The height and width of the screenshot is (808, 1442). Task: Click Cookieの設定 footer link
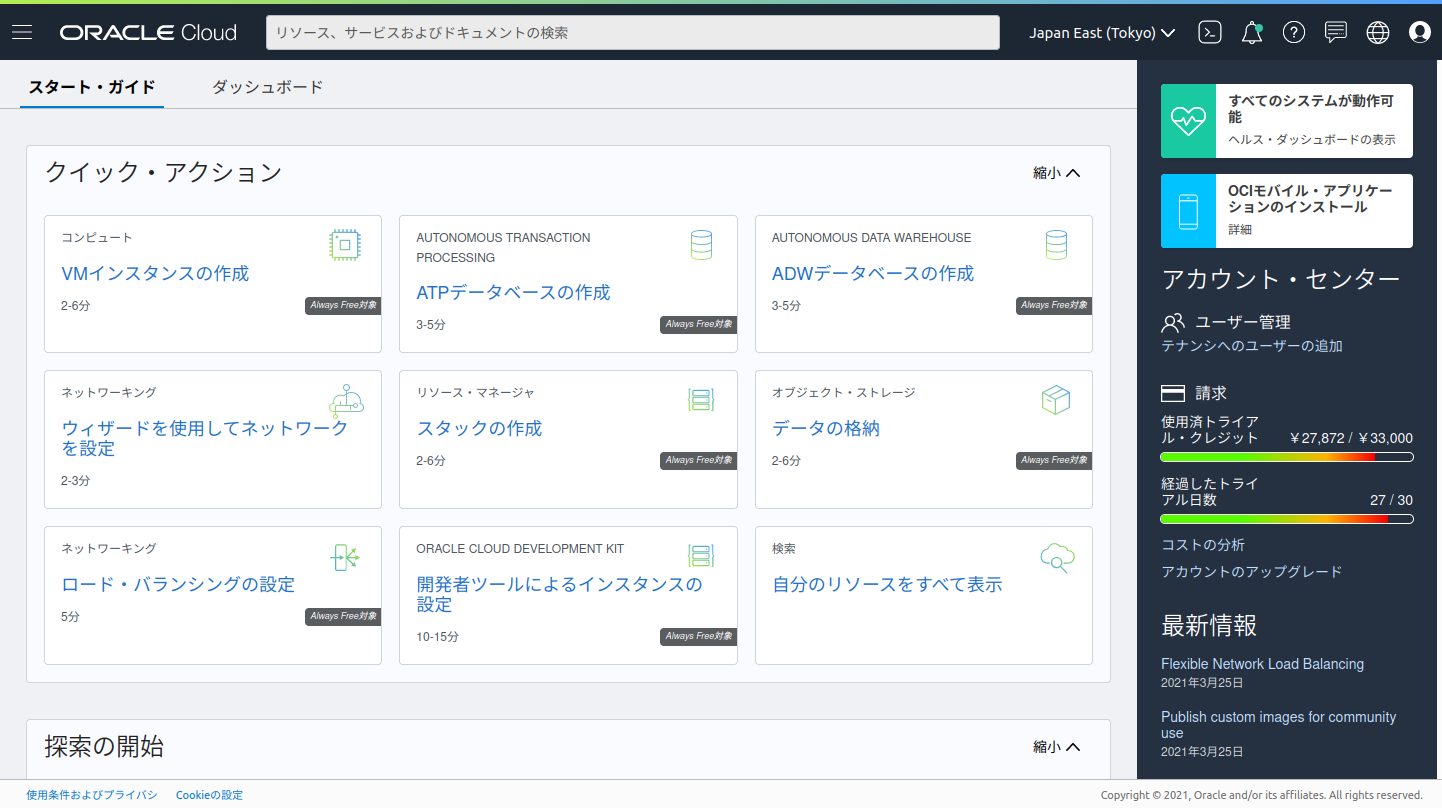point(209,795)
